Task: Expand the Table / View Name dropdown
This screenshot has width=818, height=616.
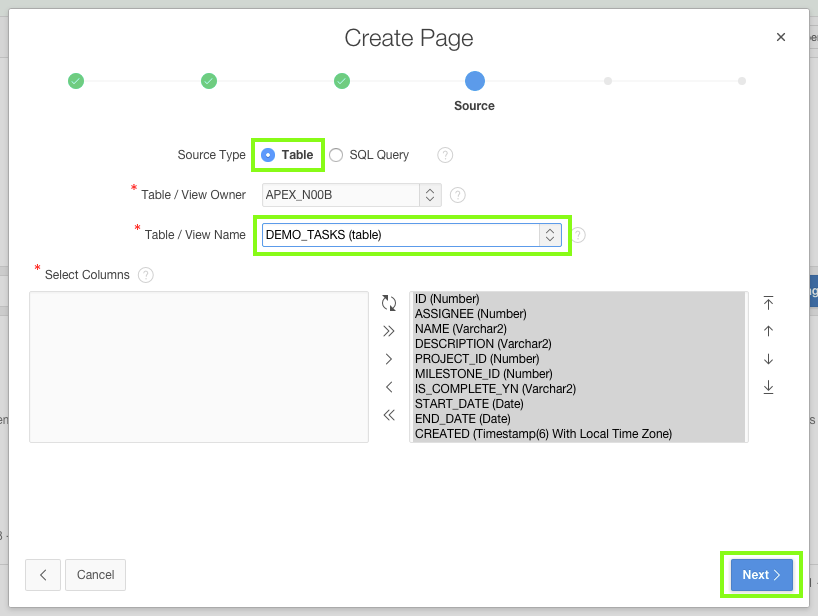Action: tap(549, 235)
